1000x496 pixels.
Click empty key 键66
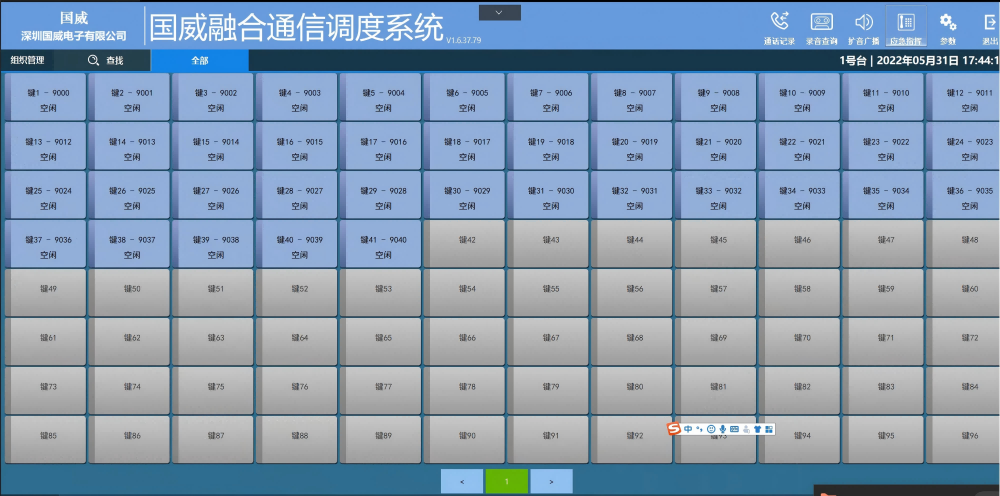(x=464, y=342)
